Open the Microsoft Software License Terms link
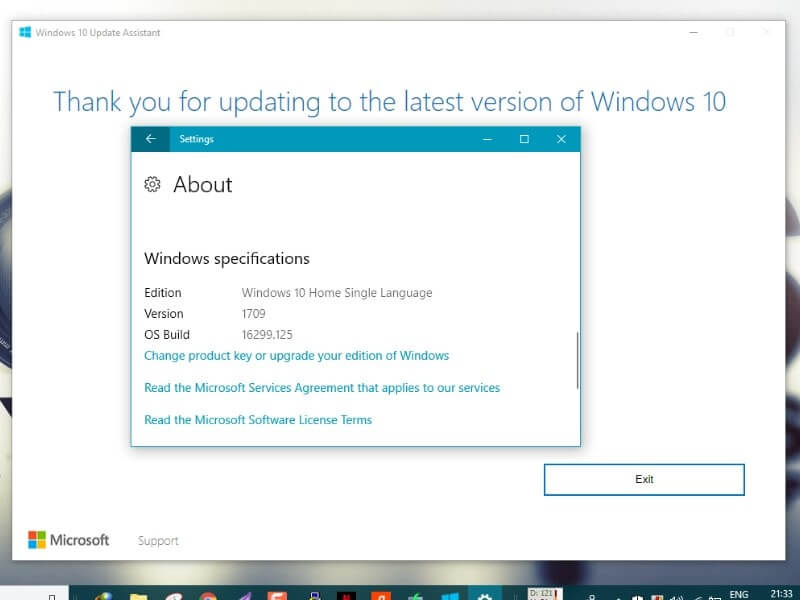 [258, 420]
